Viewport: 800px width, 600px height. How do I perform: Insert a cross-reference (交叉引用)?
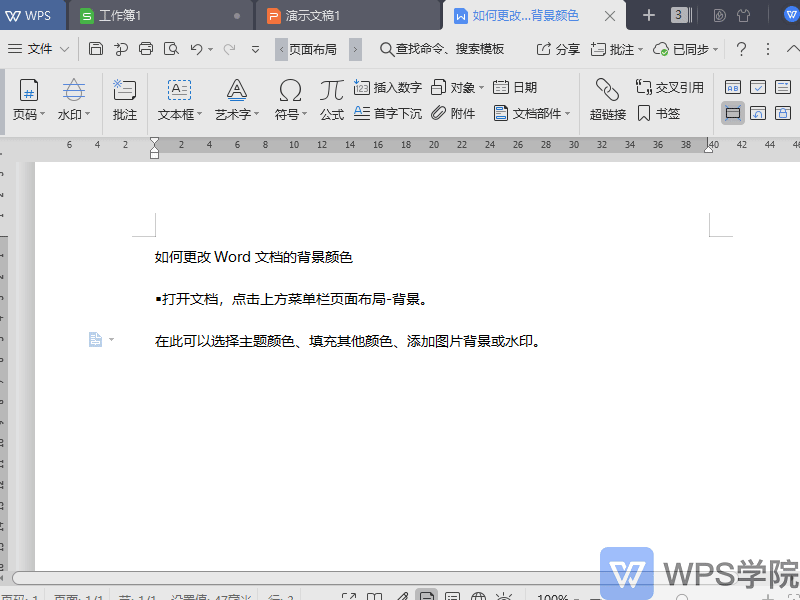pyautogui.click(x=669, y=87)
